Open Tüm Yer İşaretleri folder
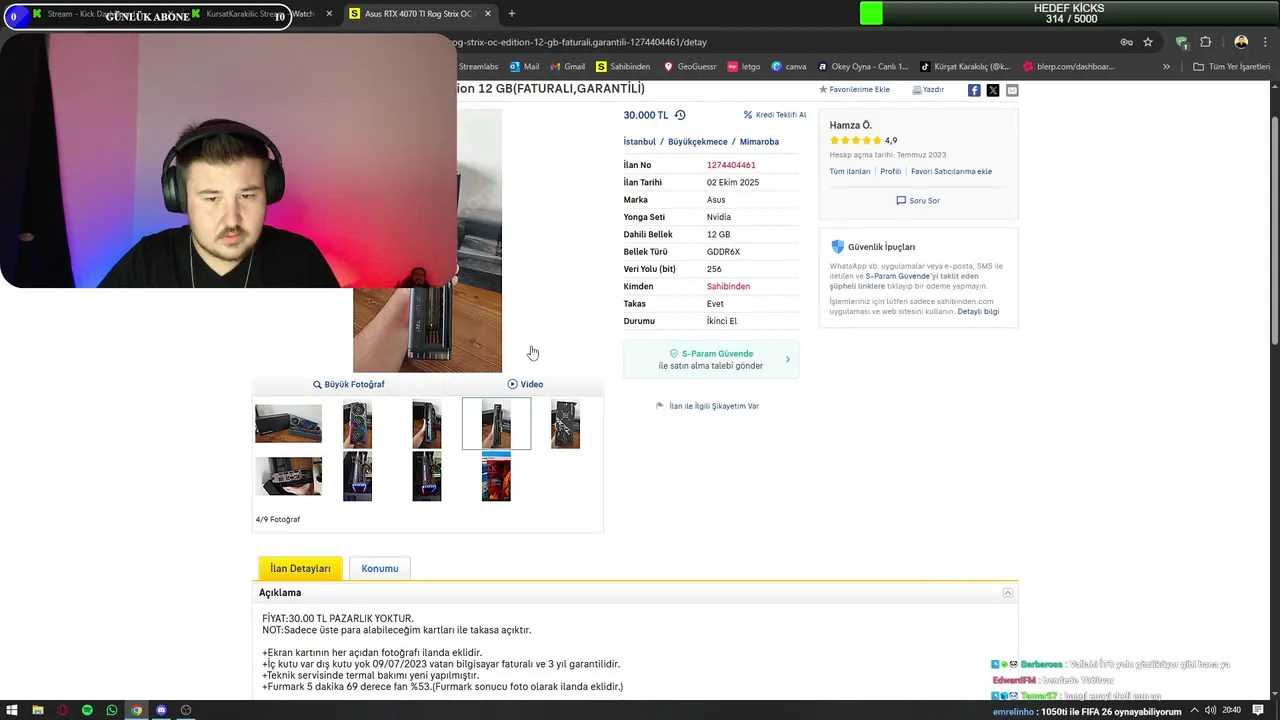Image resolution: width=1280 pixels, height=720 pixels. (1232, 67)
